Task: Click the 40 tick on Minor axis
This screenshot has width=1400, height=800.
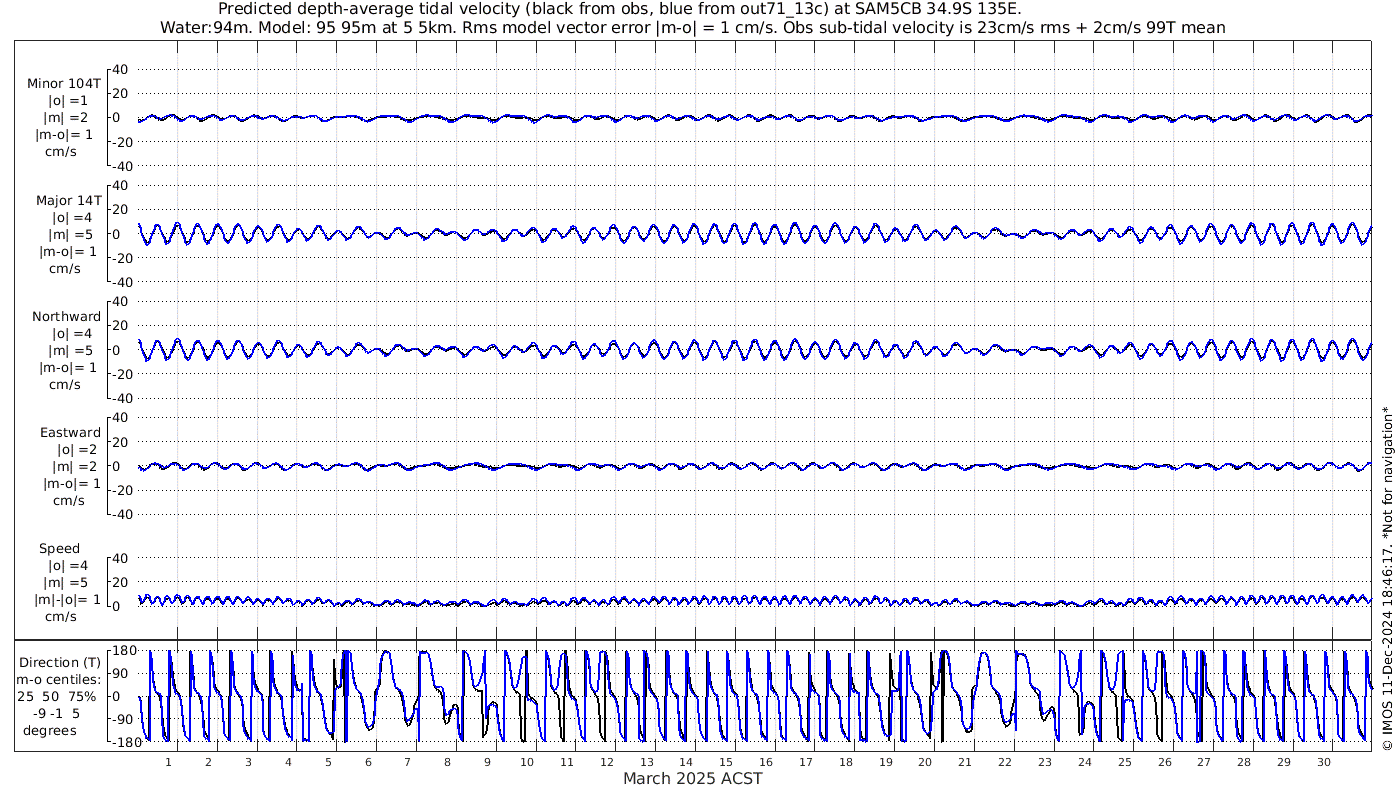Action: point(120,69)
